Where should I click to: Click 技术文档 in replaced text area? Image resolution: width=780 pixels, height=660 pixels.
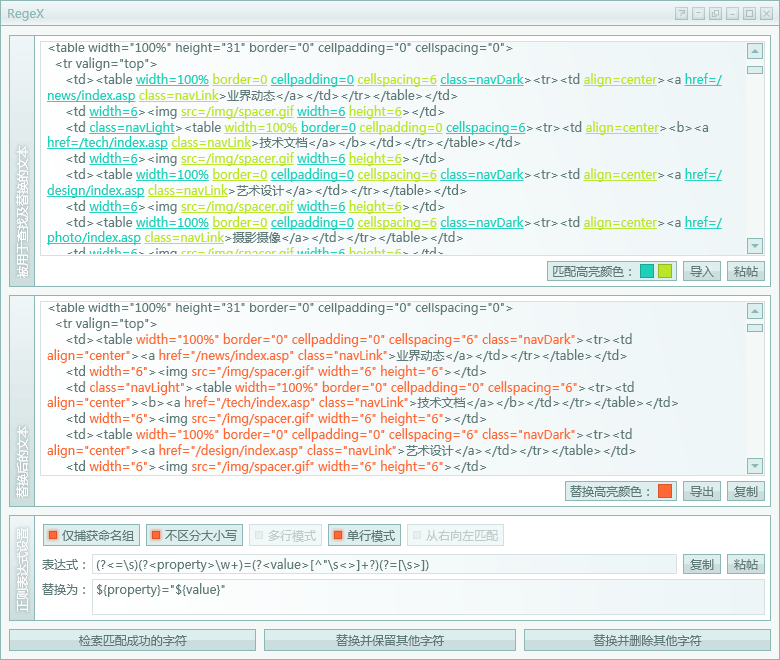(x=441, y=402)
